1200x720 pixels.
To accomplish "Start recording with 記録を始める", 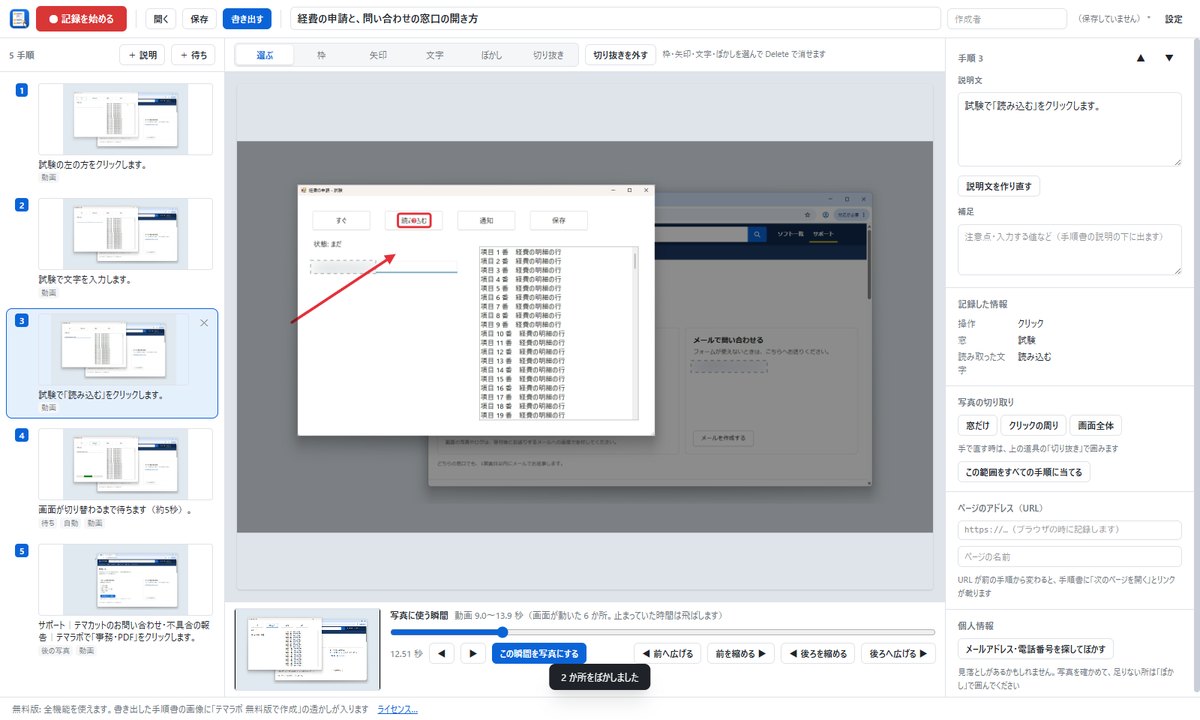I will tap(81, 18).
